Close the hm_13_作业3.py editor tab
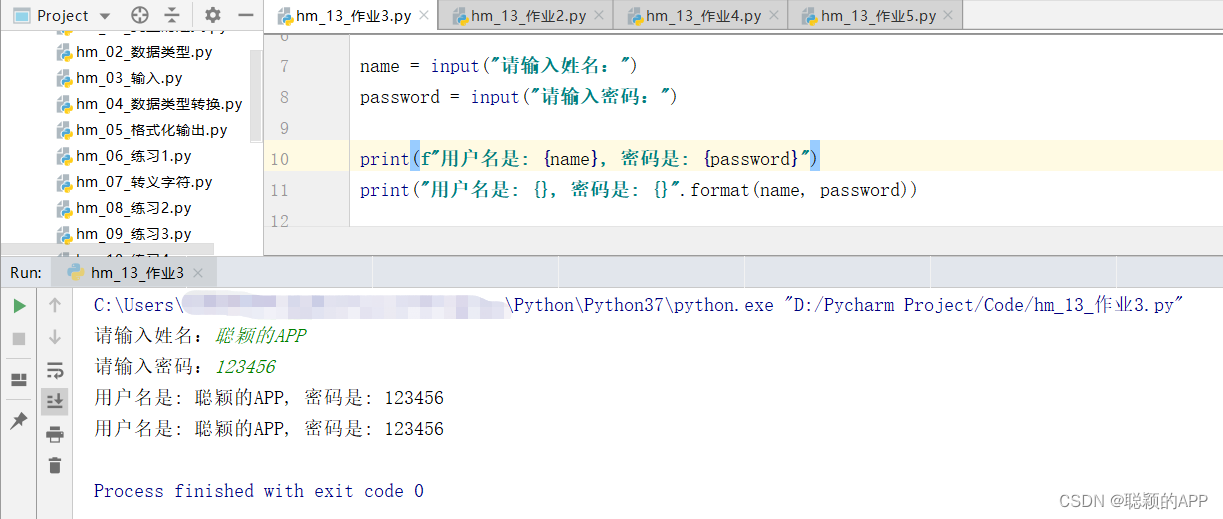This screenshot has width=1223, height=519. [x=424, y=17]
